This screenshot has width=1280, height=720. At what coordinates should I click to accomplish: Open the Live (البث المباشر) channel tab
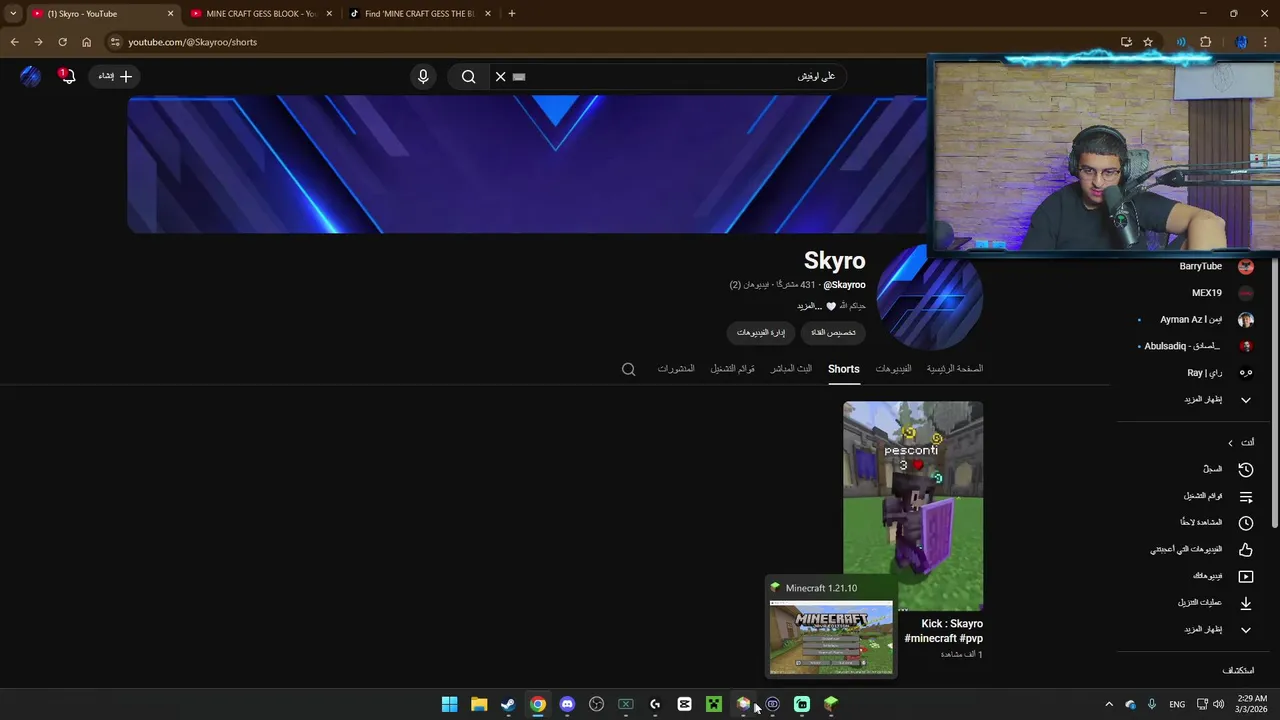point(791,369)
